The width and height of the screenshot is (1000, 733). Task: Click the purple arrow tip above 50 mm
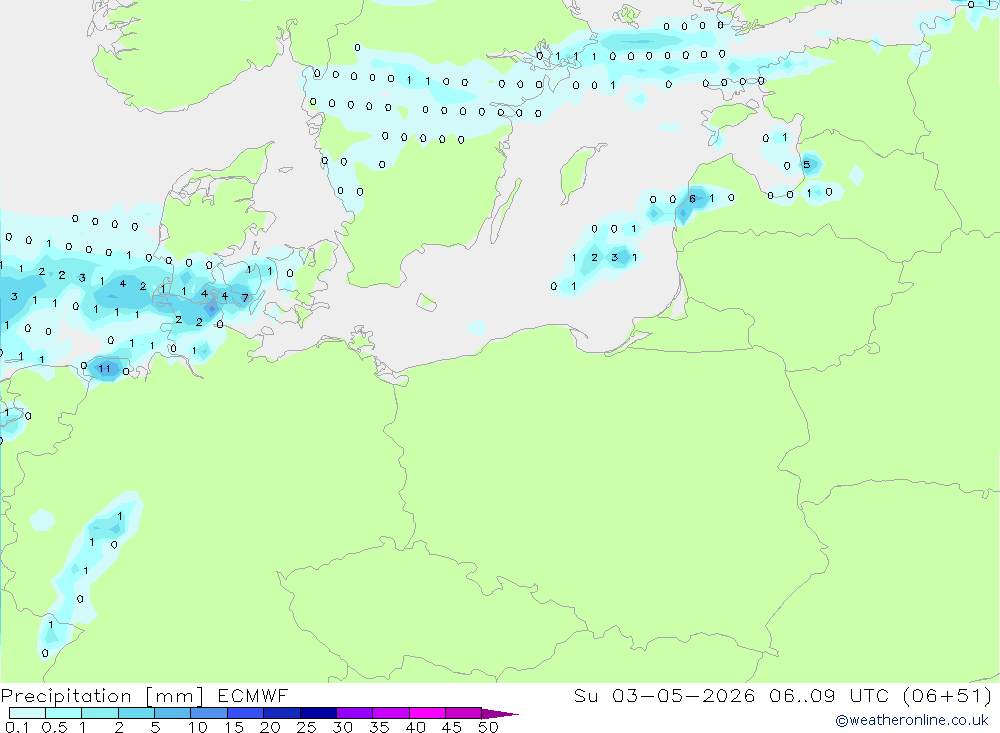500,714
